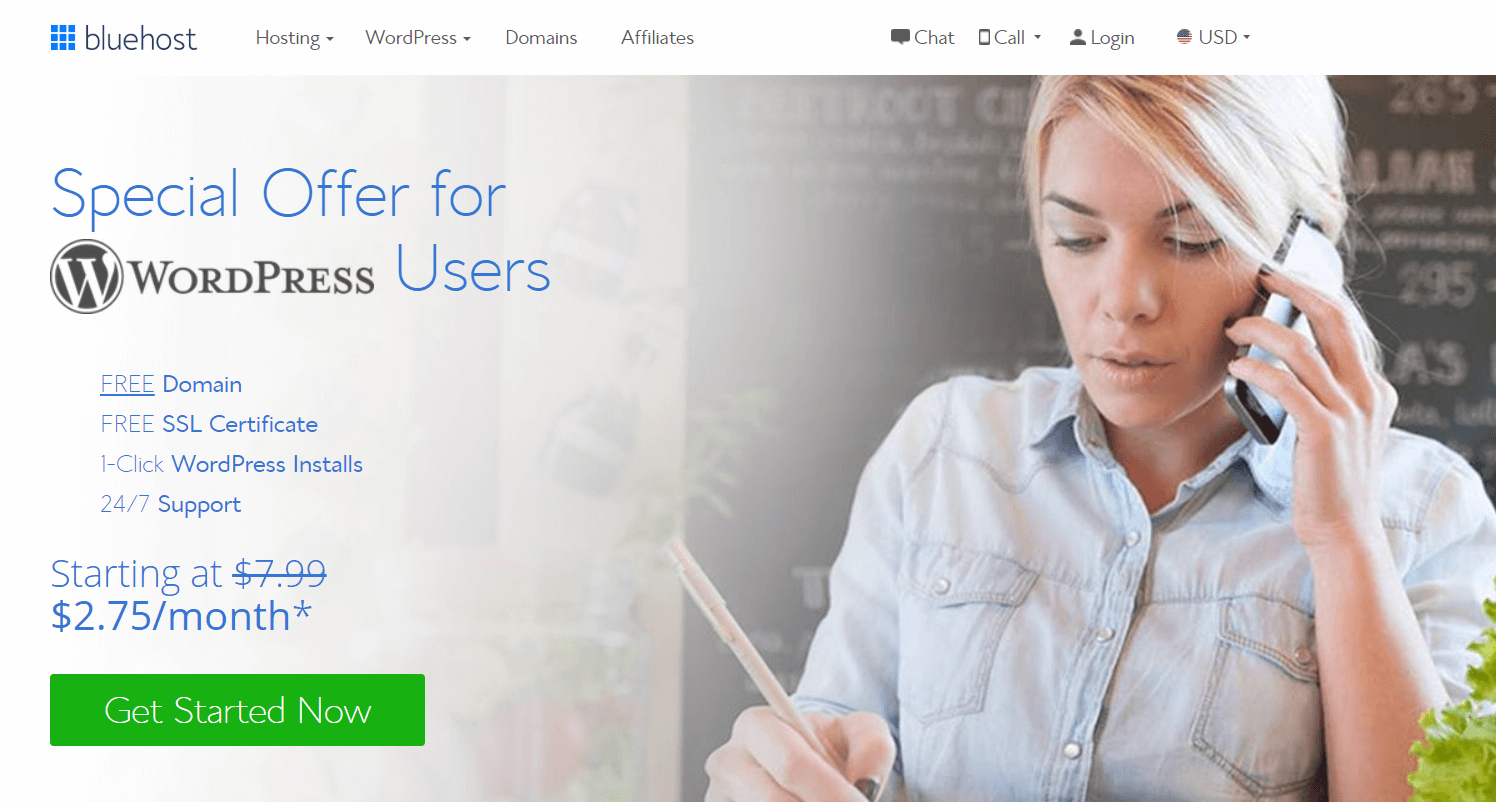Click the bluehost brand name text
Image resolution: width=1496 pixels, height=802 pixels.
point(141,38)
